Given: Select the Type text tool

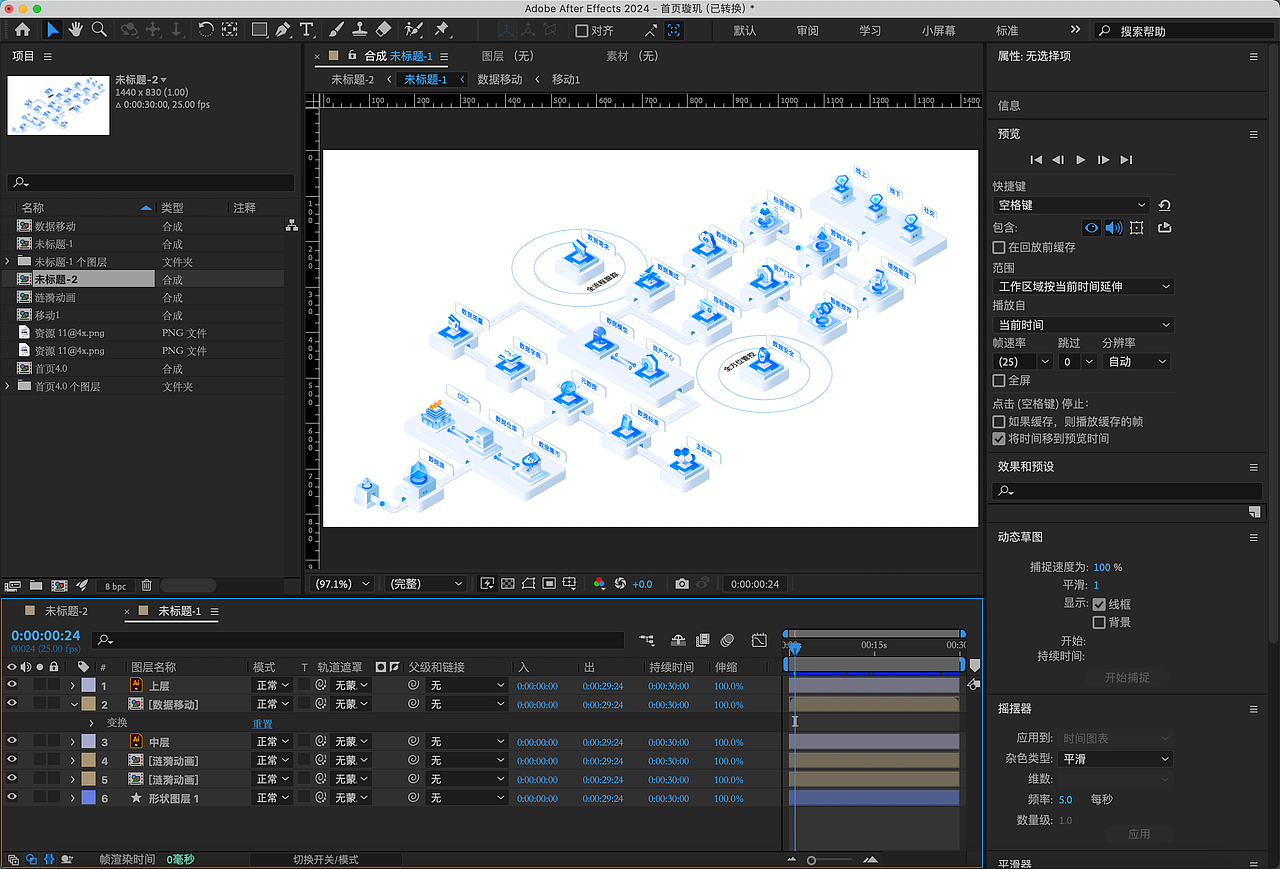Looking at the screenshot, I should [x=307, y=30].
